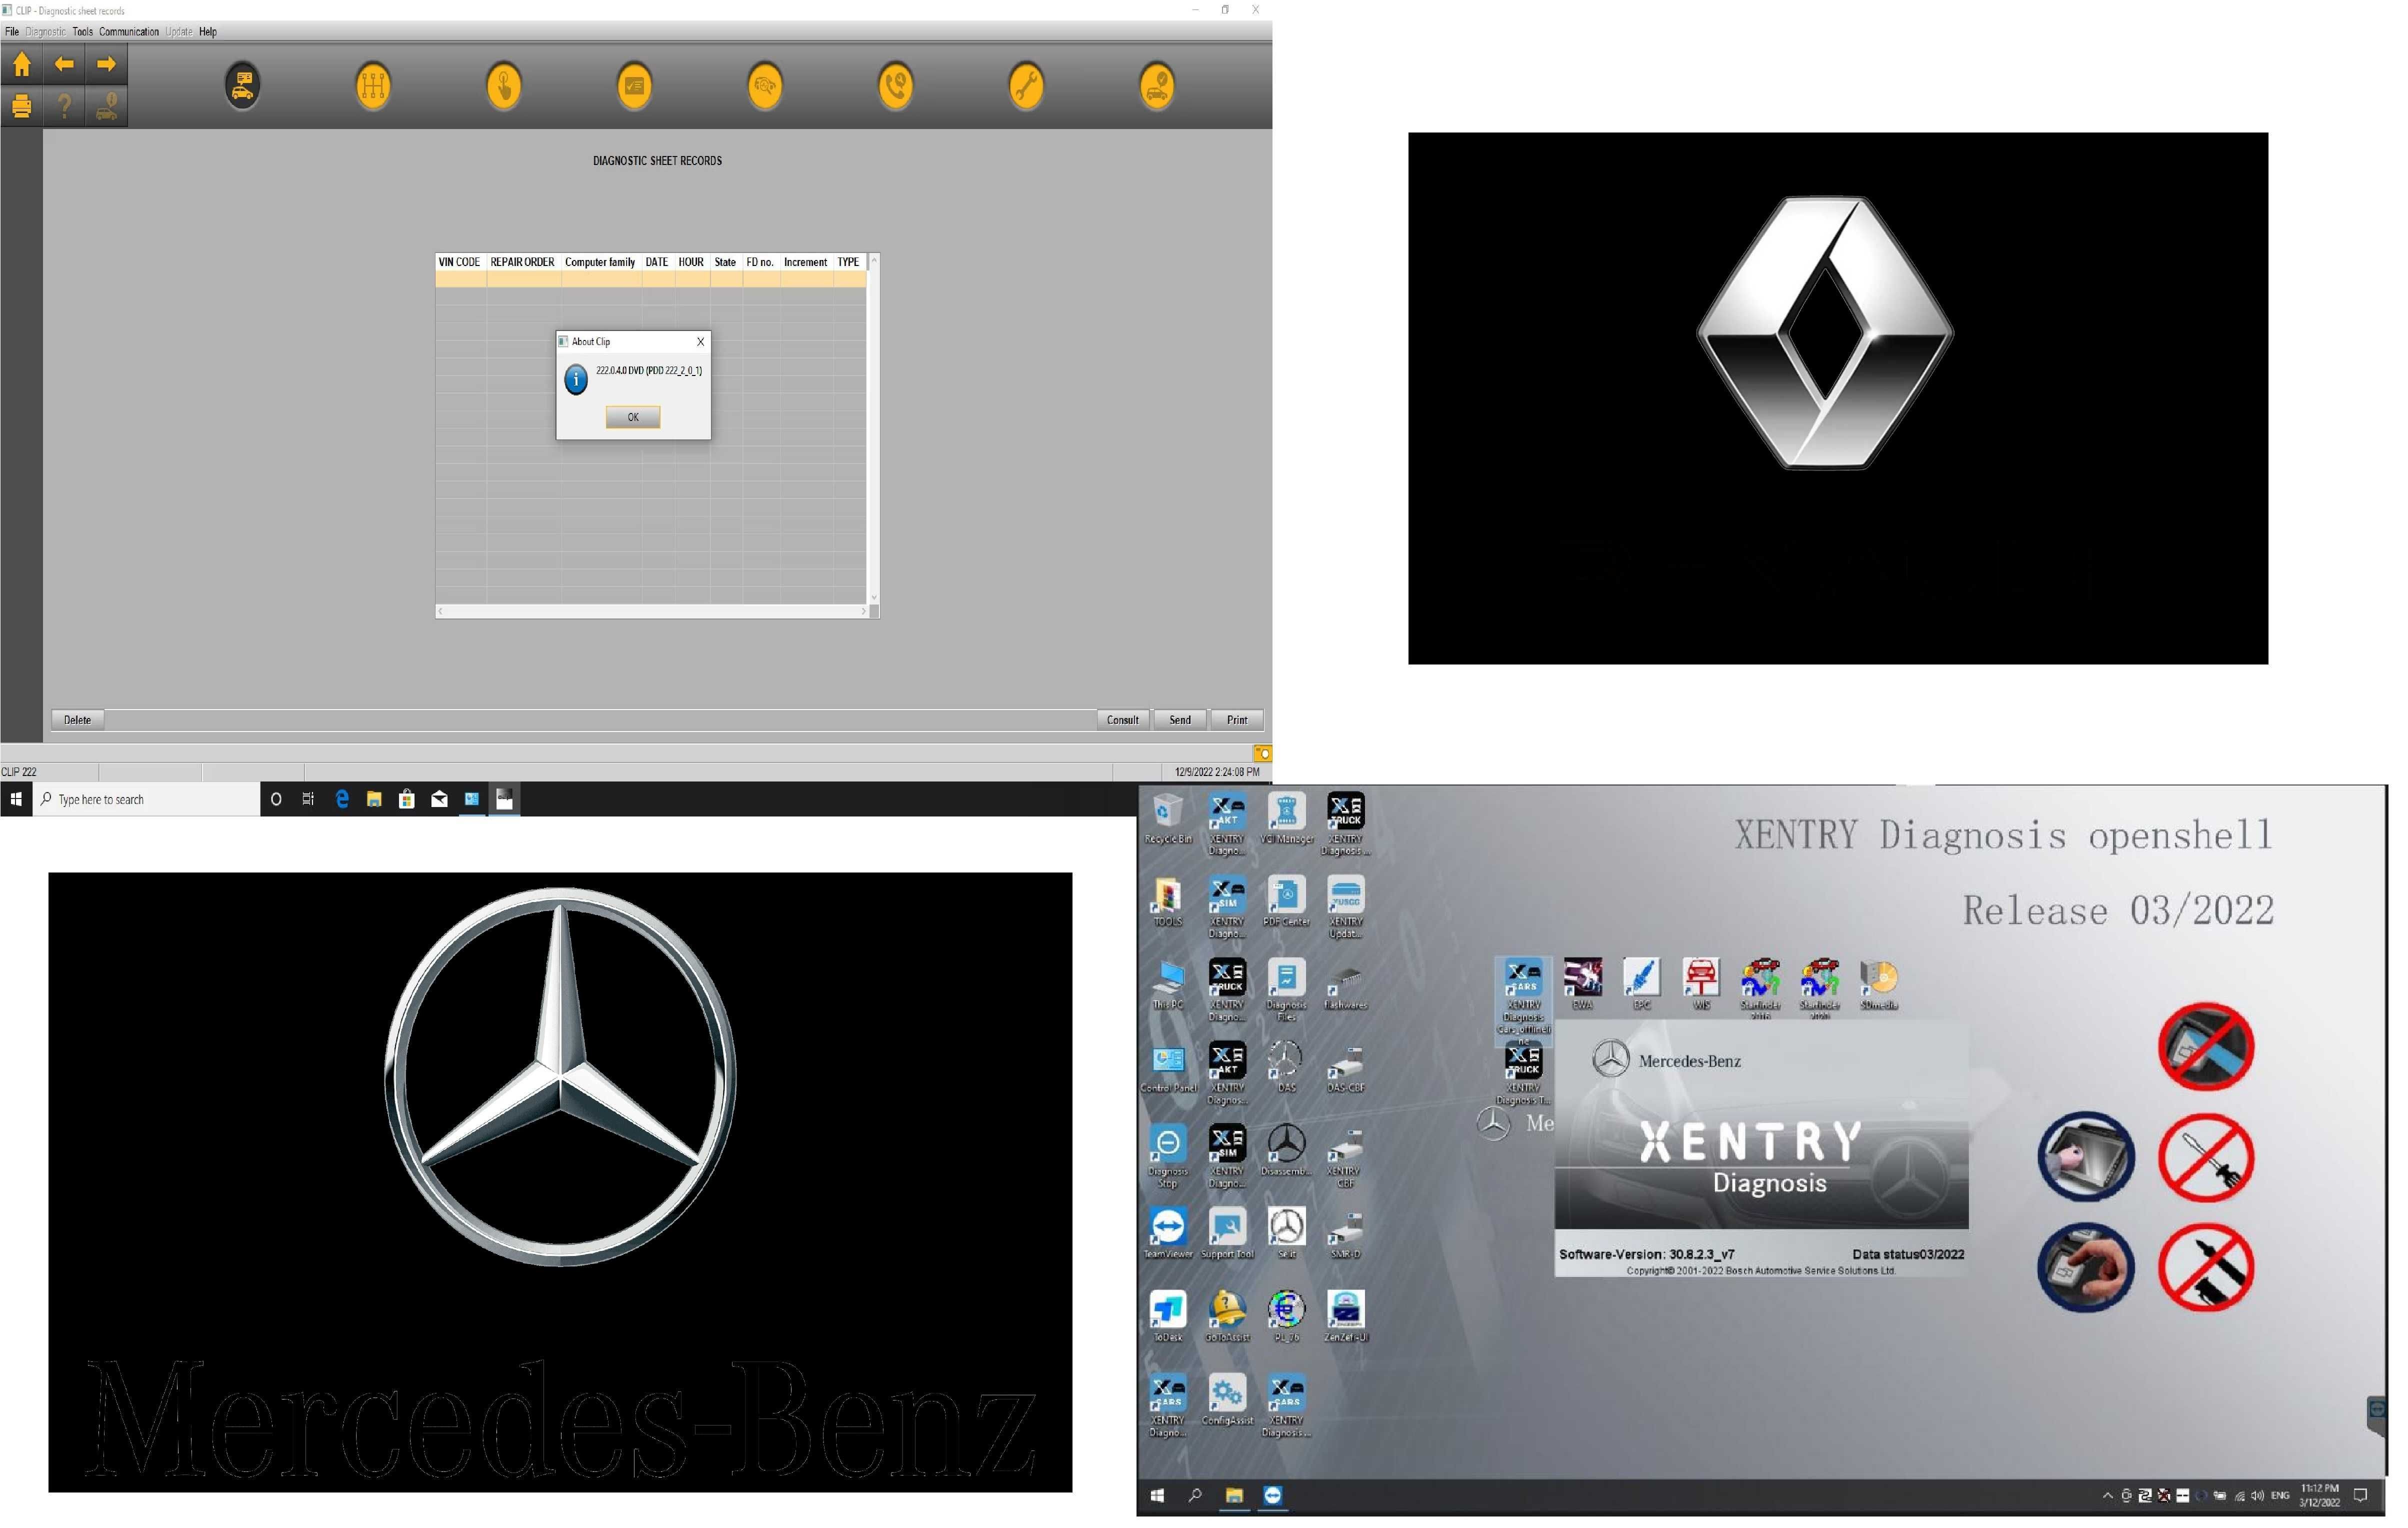
Task: Open the checklist round icon in CLIP
Action: pos(634,86)
